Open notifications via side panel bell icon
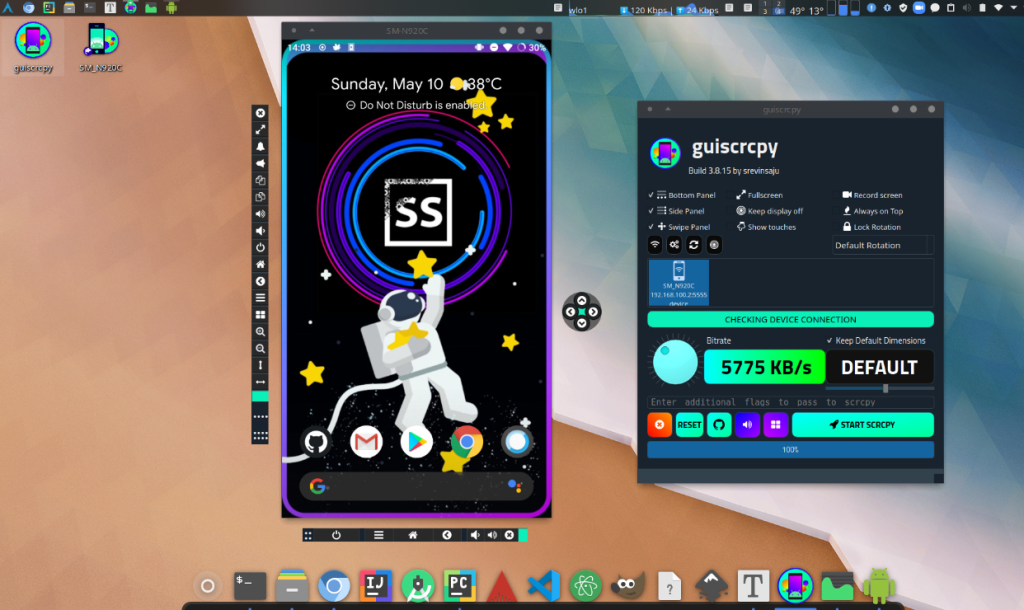Image resolution: width=1024 pixels, height=610 pixels. tap(260, 146)
